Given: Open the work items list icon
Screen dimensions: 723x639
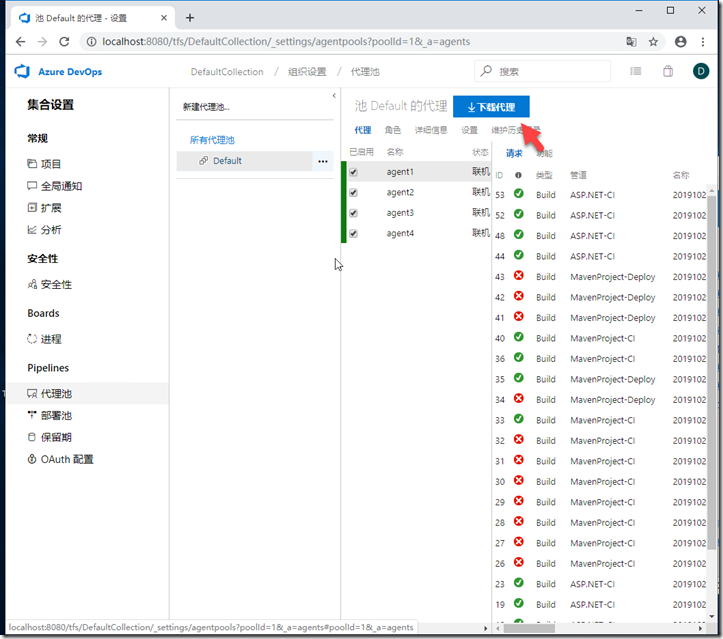Looking at the screenshot, I should tap(636, 71).
